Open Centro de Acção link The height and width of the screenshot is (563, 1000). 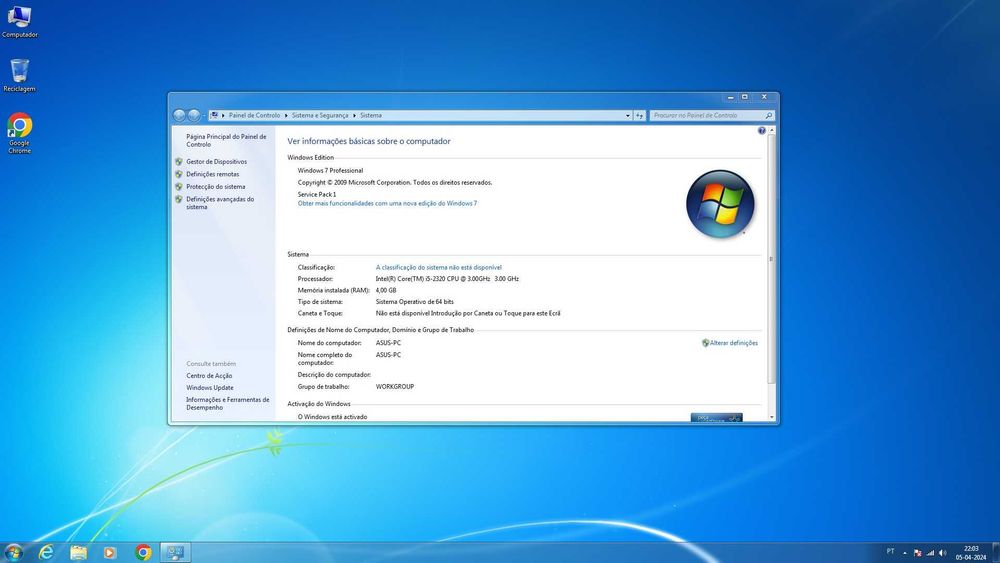209,376
